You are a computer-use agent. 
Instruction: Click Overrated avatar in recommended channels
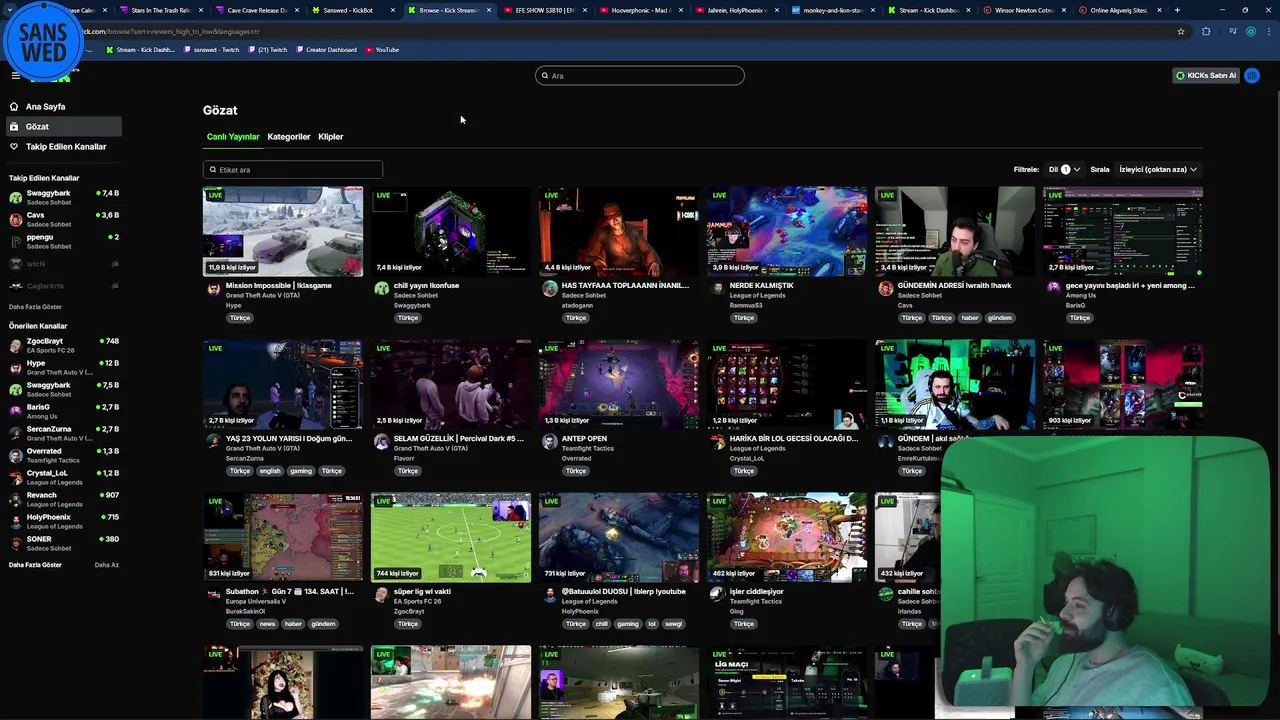point(15,455)
